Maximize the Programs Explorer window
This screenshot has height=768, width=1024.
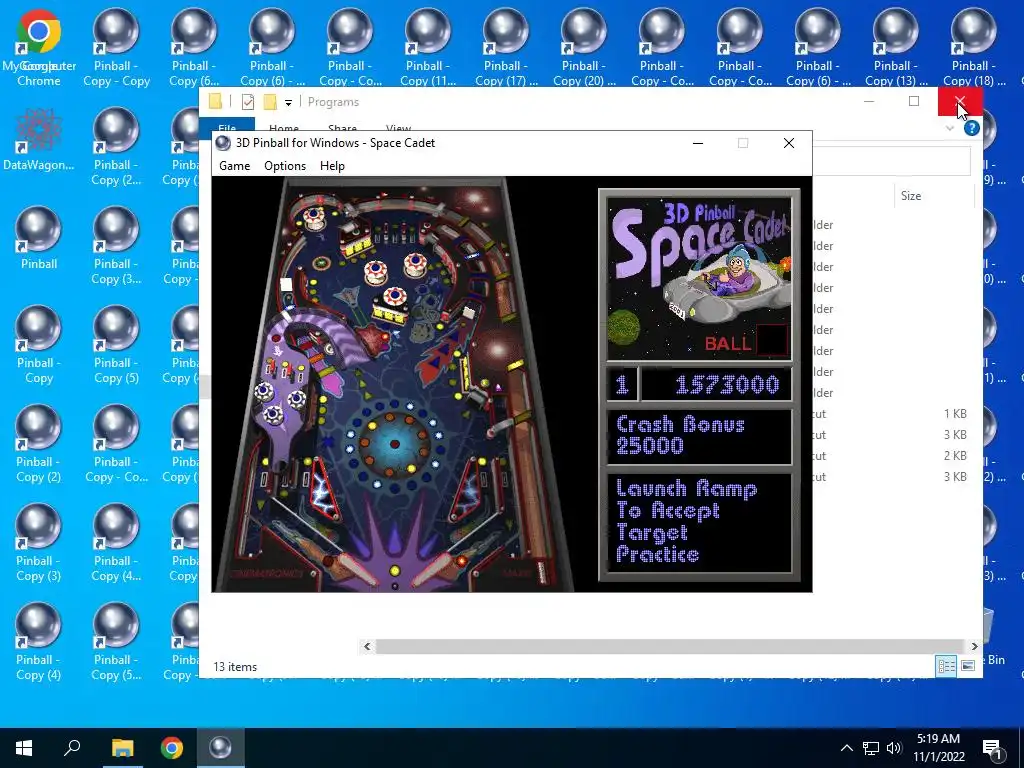point(914,101)
